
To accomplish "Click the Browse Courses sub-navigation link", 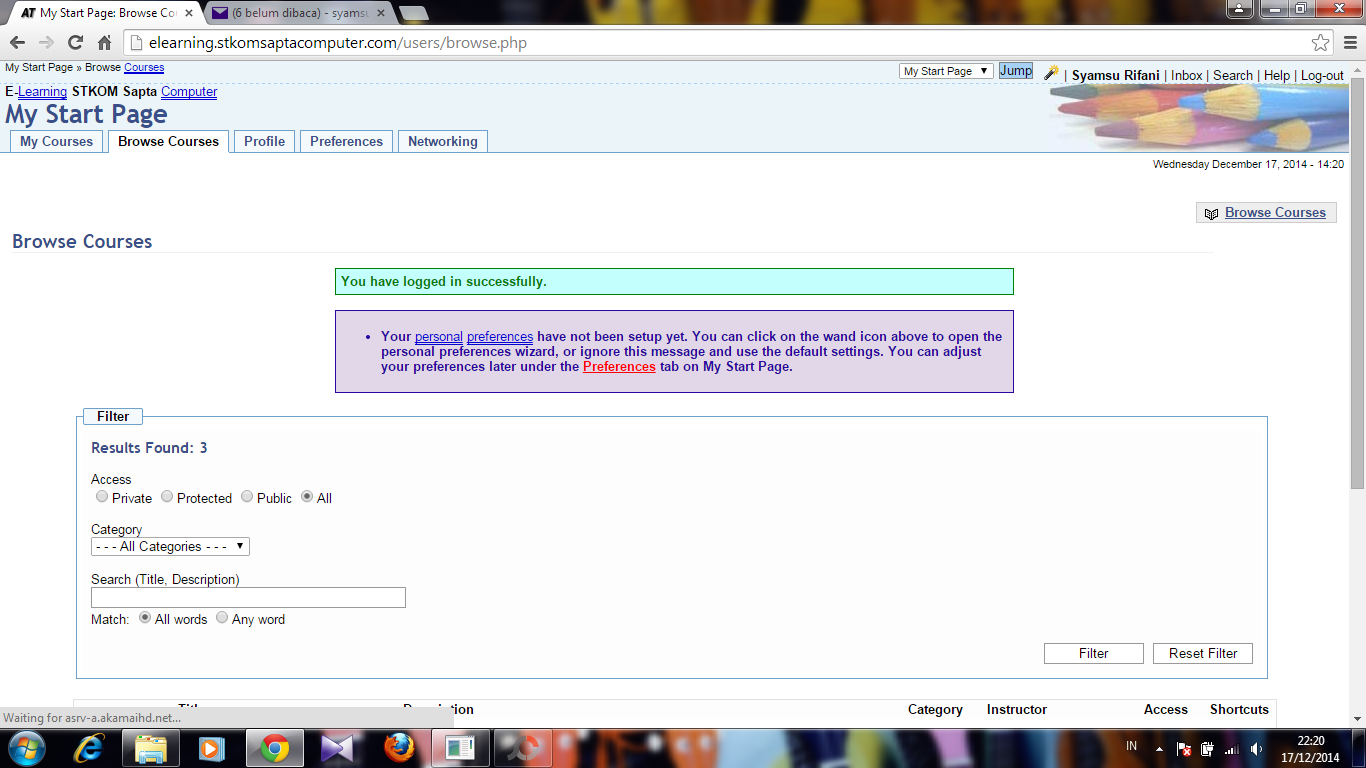I will (x=1275, y=212).
